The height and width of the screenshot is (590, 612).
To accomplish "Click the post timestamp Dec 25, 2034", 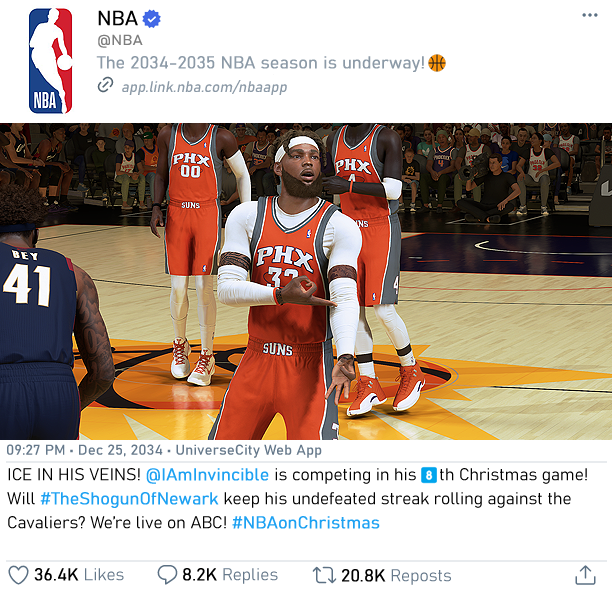I will tap(120, 450).
